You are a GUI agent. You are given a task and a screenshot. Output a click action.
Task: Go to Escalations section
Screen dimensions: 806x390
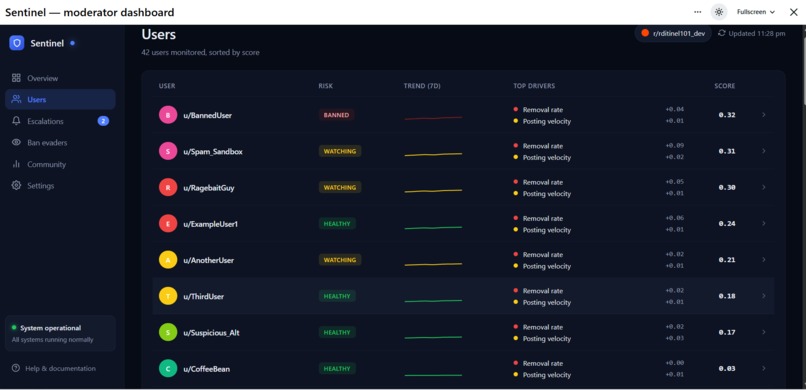point(61,121)
